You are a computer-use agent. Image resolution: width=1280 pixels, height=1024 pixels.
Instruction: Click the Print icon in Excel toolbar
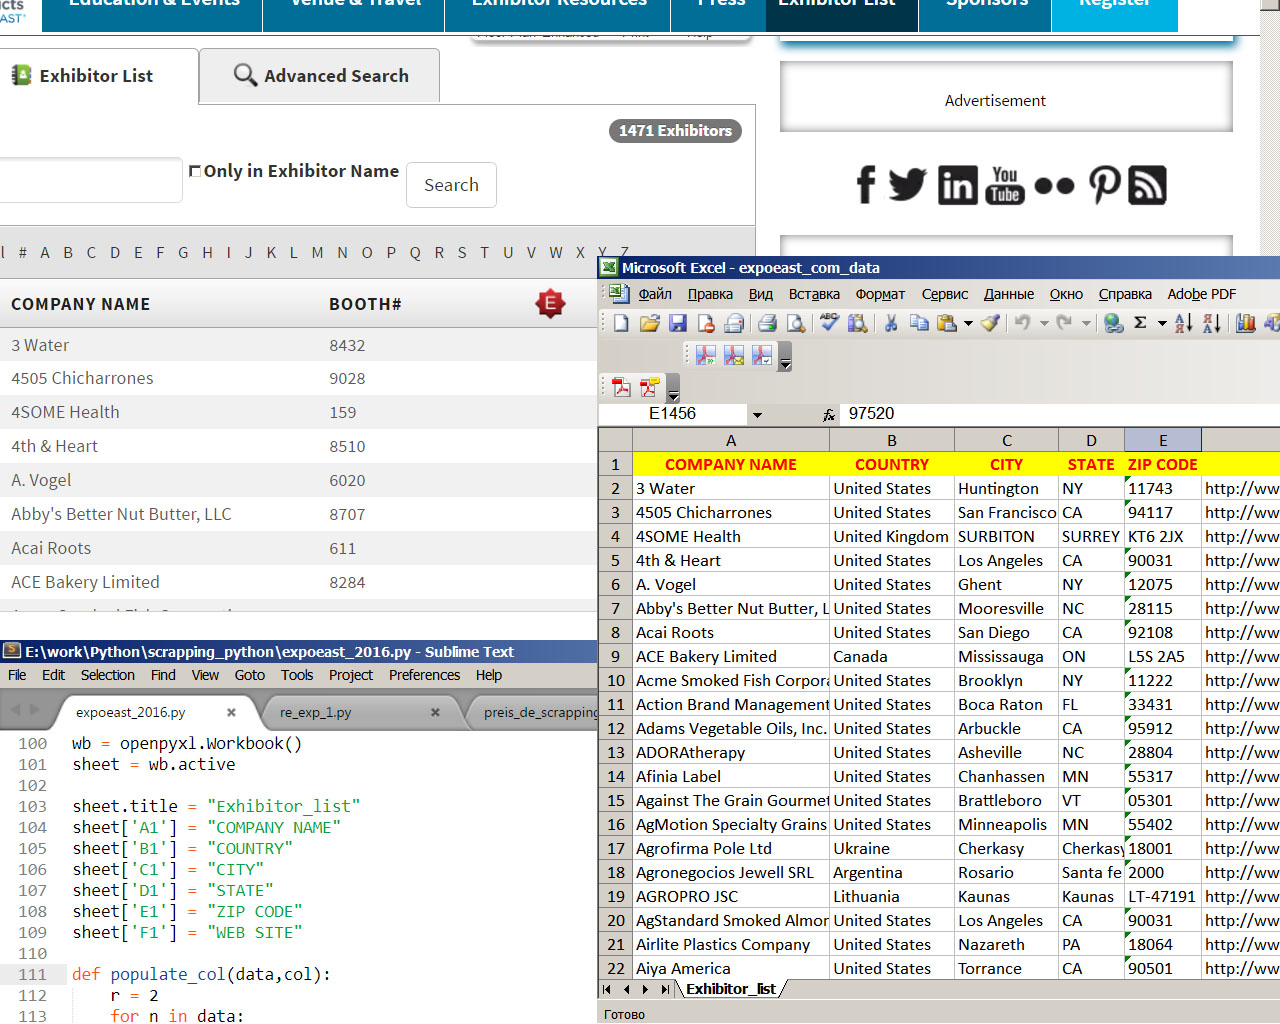[768, 323]
